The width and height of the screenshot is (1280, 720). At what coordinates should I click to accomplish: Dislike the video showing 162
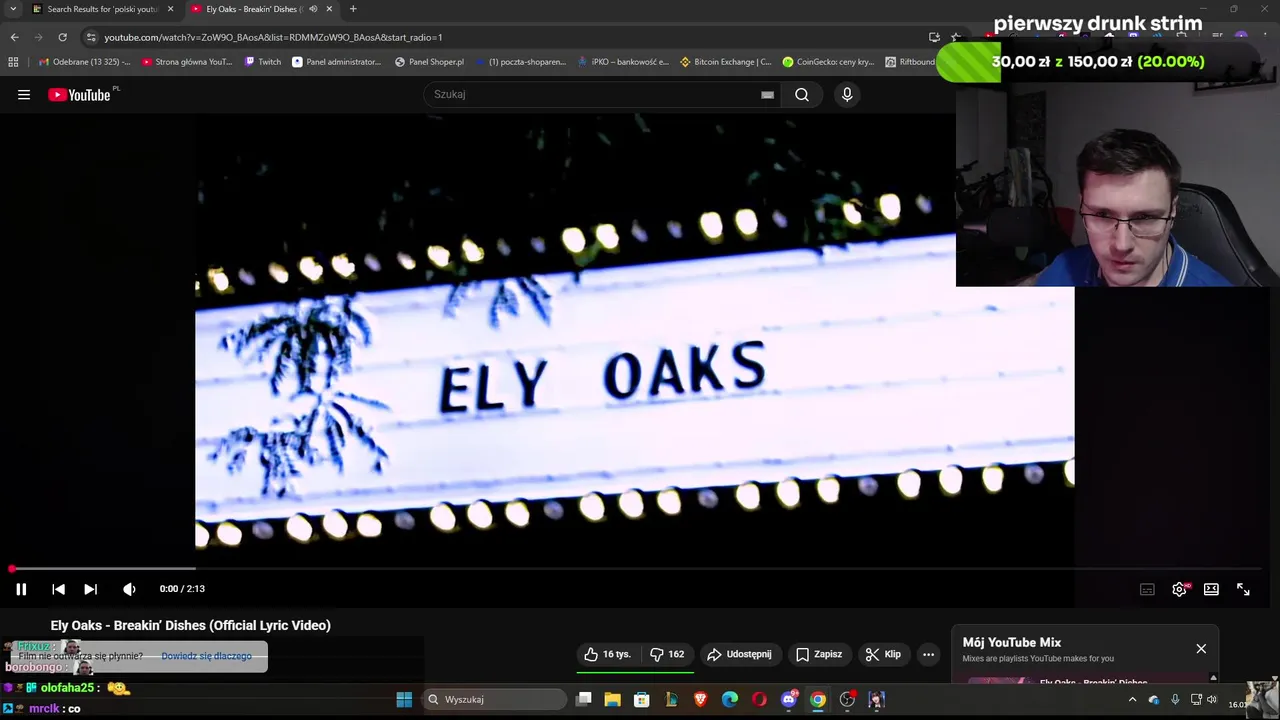[667, 654]
